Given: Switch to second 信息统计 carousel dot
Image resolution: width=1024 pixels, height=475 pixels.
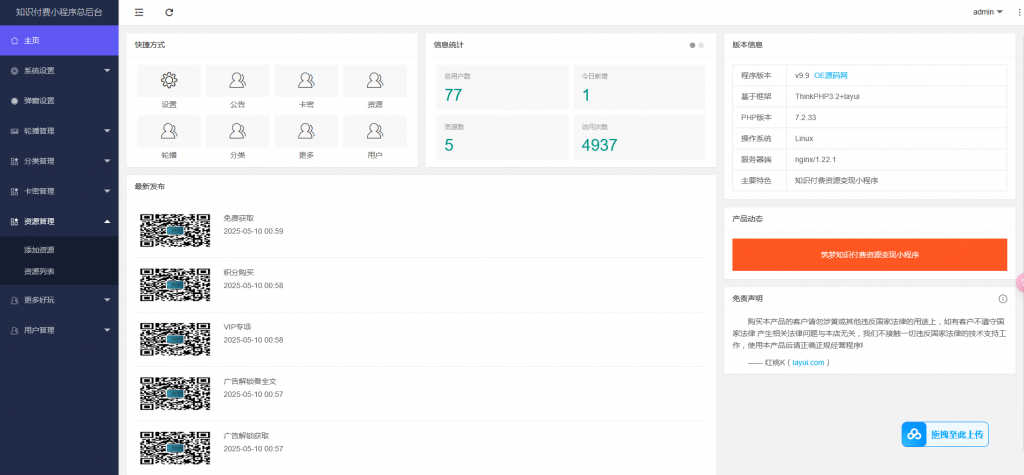Looking at the screenshot, I should (x=701, y=45).
